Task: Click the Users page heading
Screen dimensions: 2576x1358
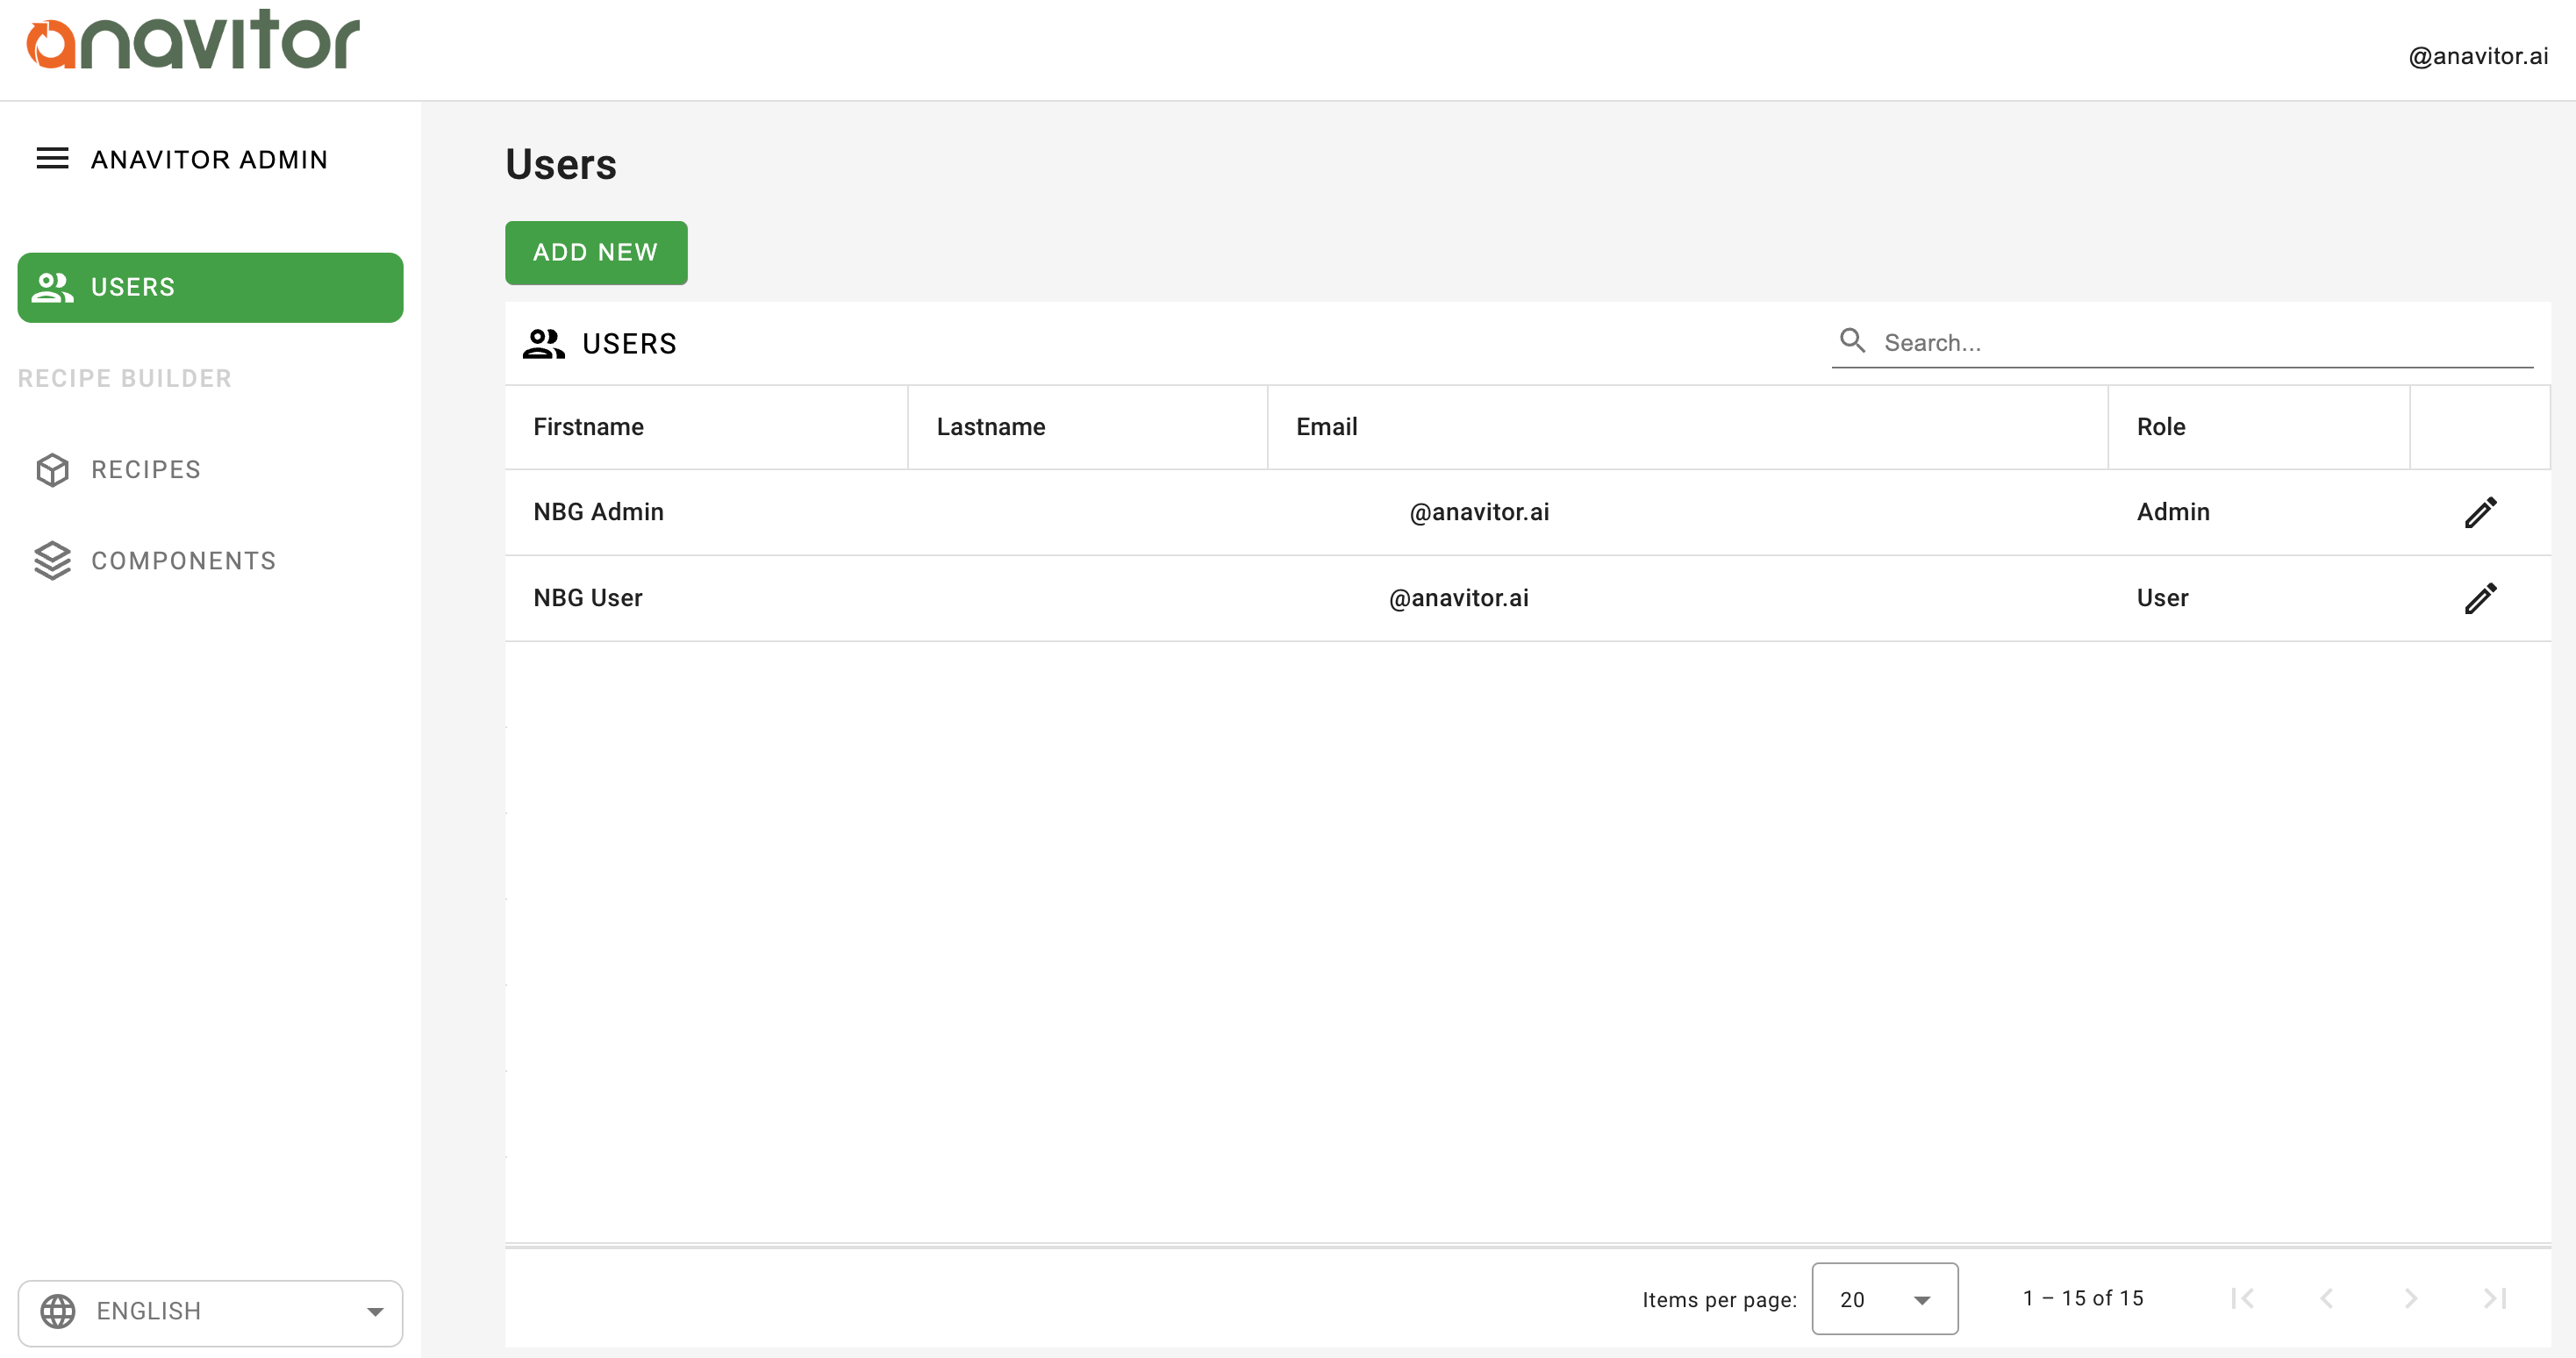Action: [561, 165]
